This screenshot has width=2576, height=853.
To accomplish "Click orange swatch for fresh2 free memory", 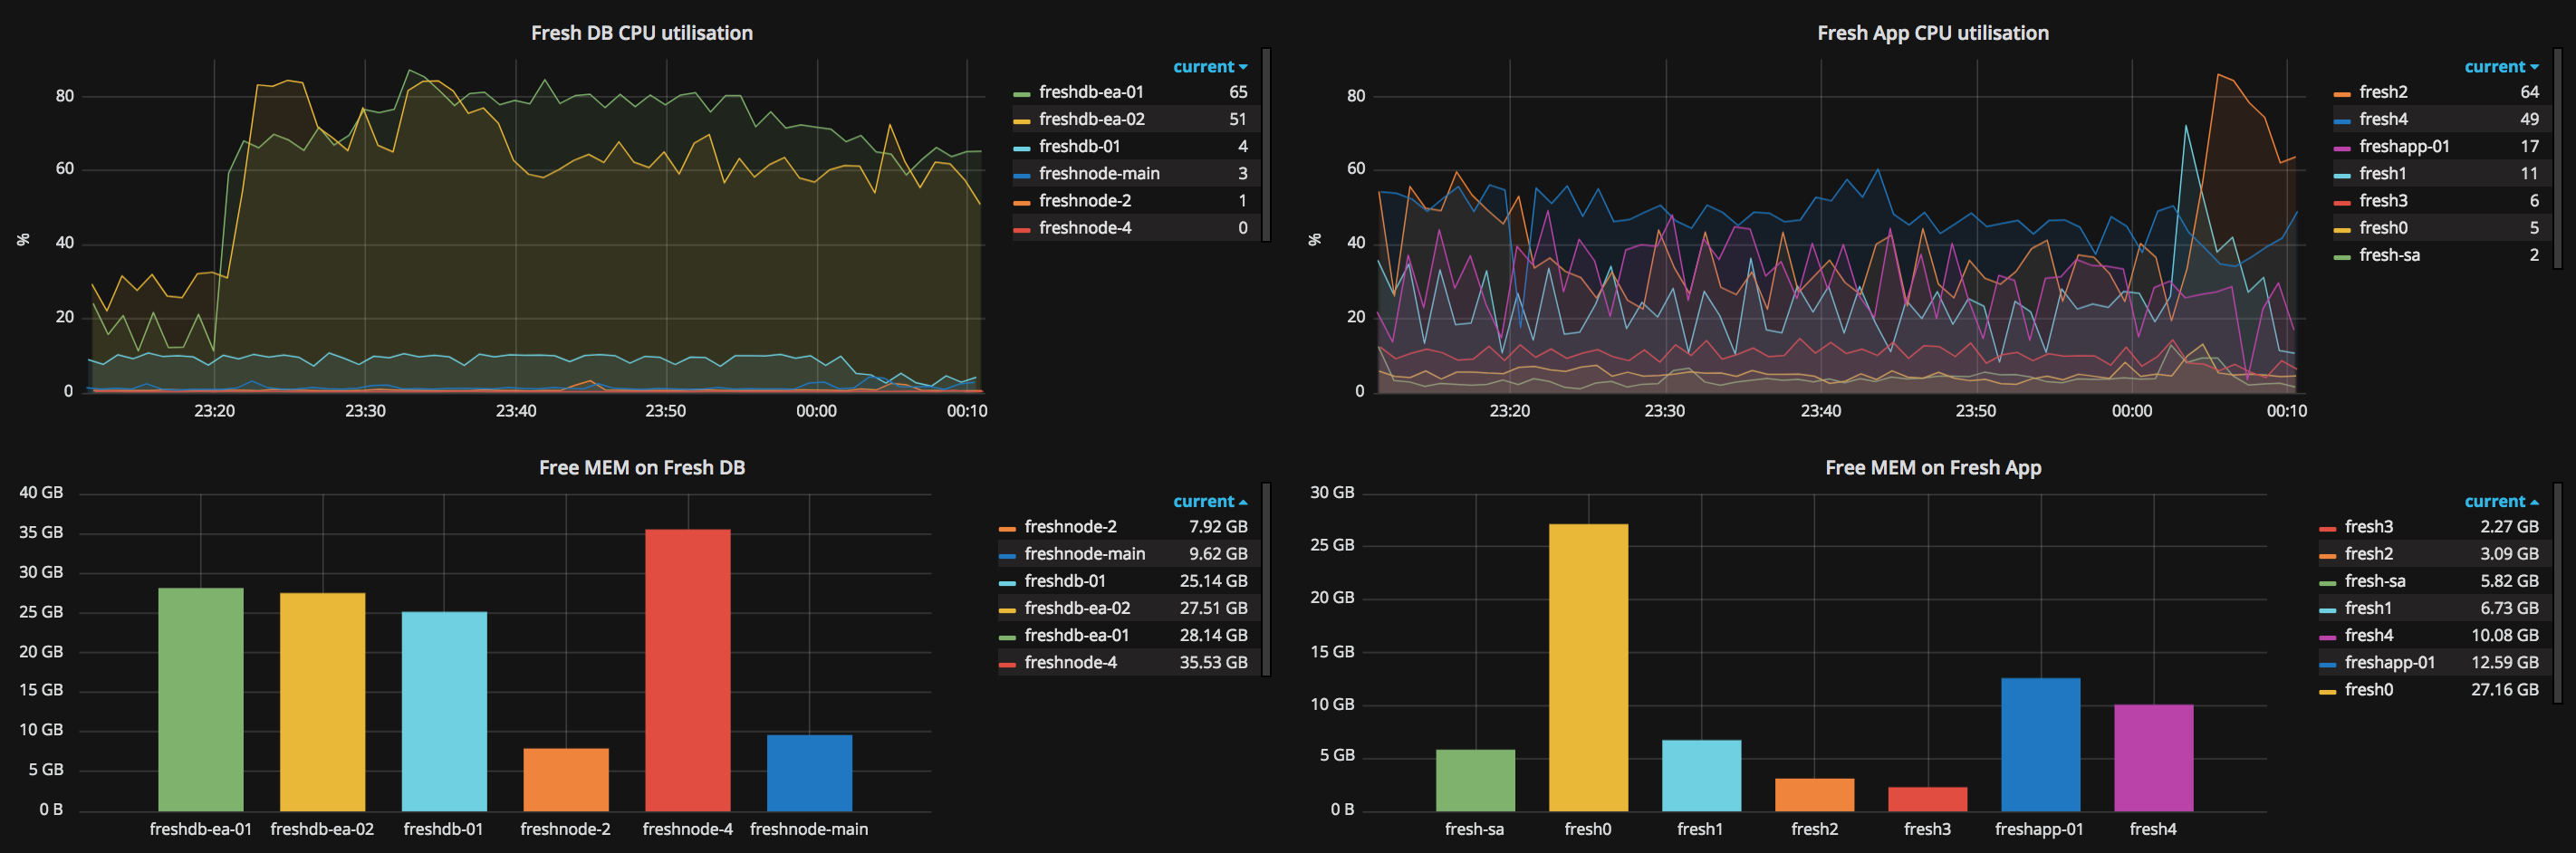I will [2327, 556].
